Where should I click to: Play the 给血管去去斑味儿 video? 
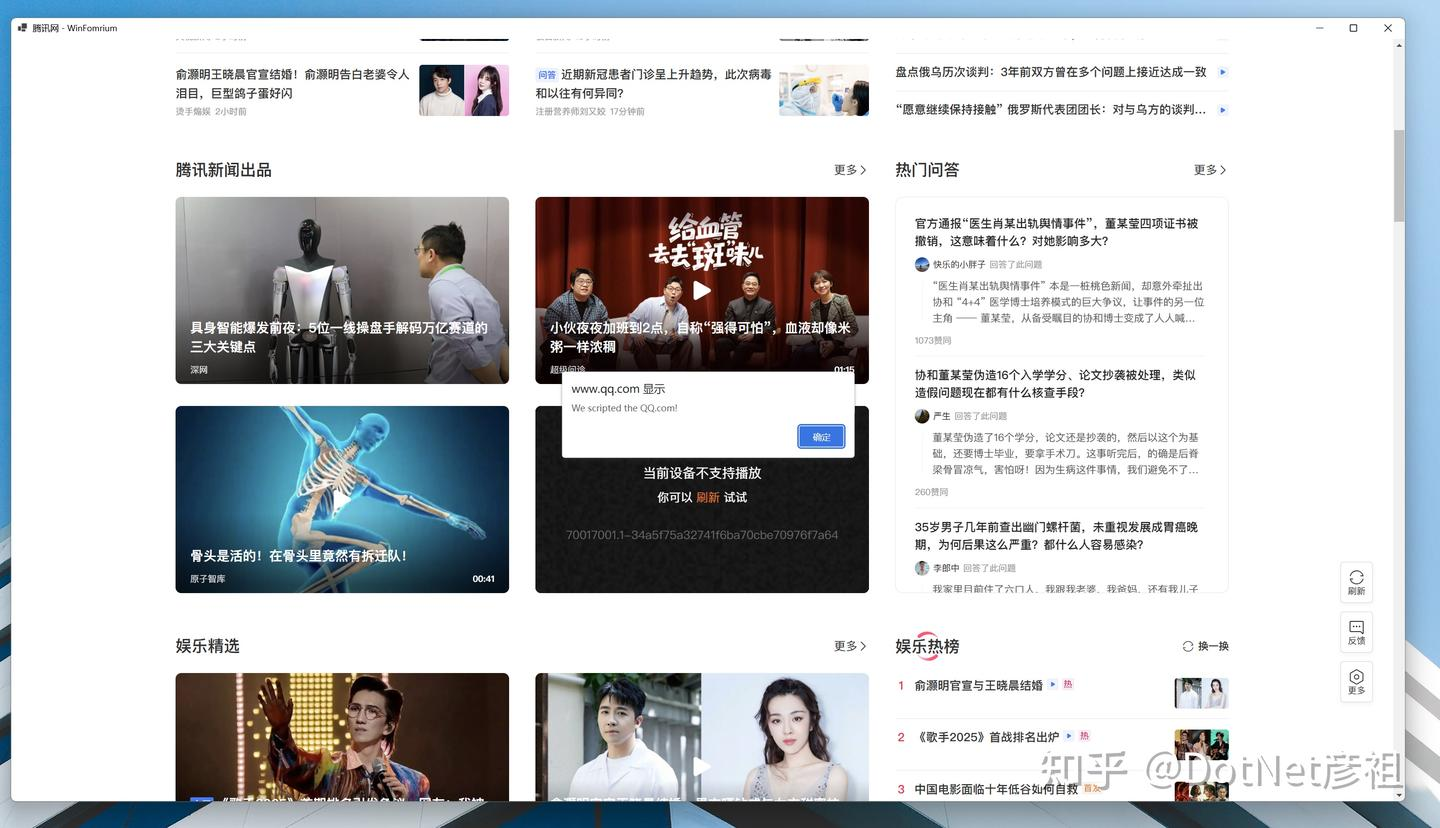tap(702, 290)
